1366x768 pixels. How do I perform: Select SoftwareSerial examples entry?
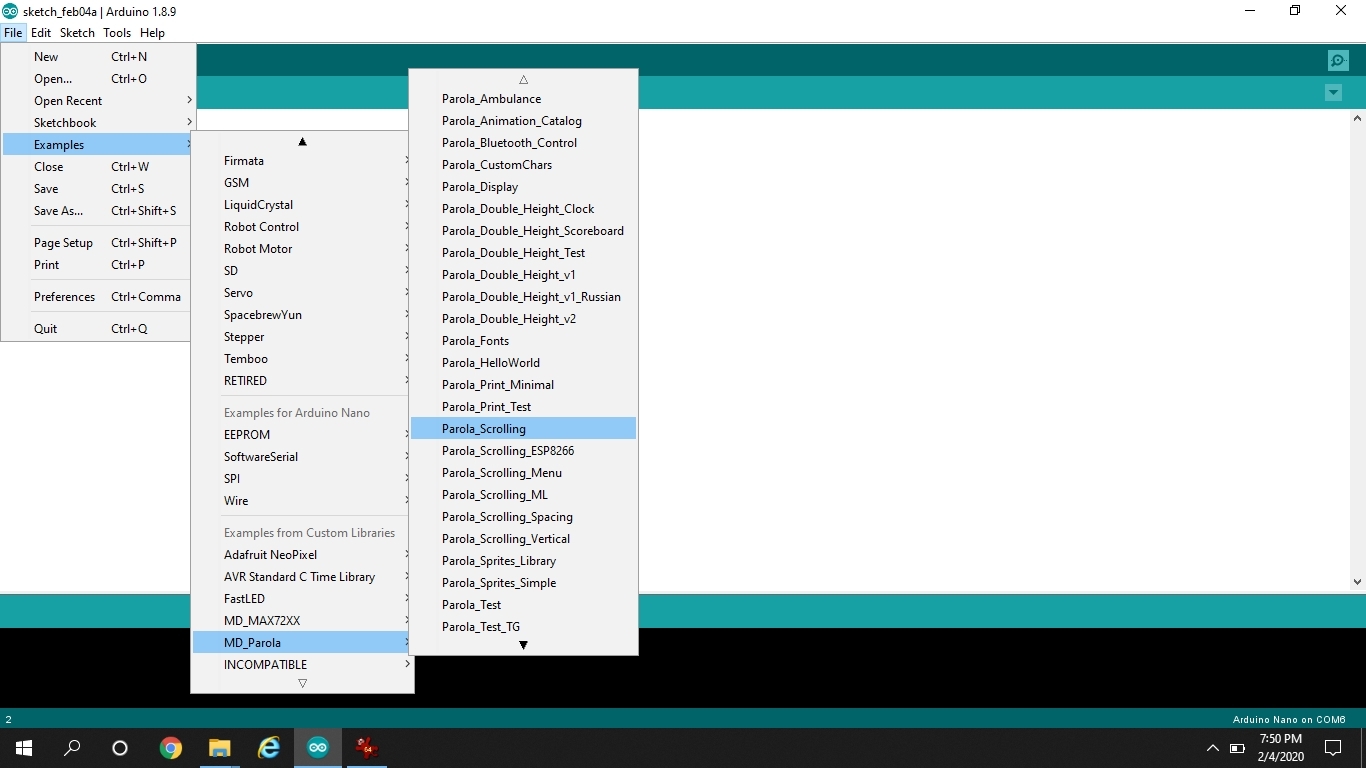pyautogui.click(x=302, y=457)
